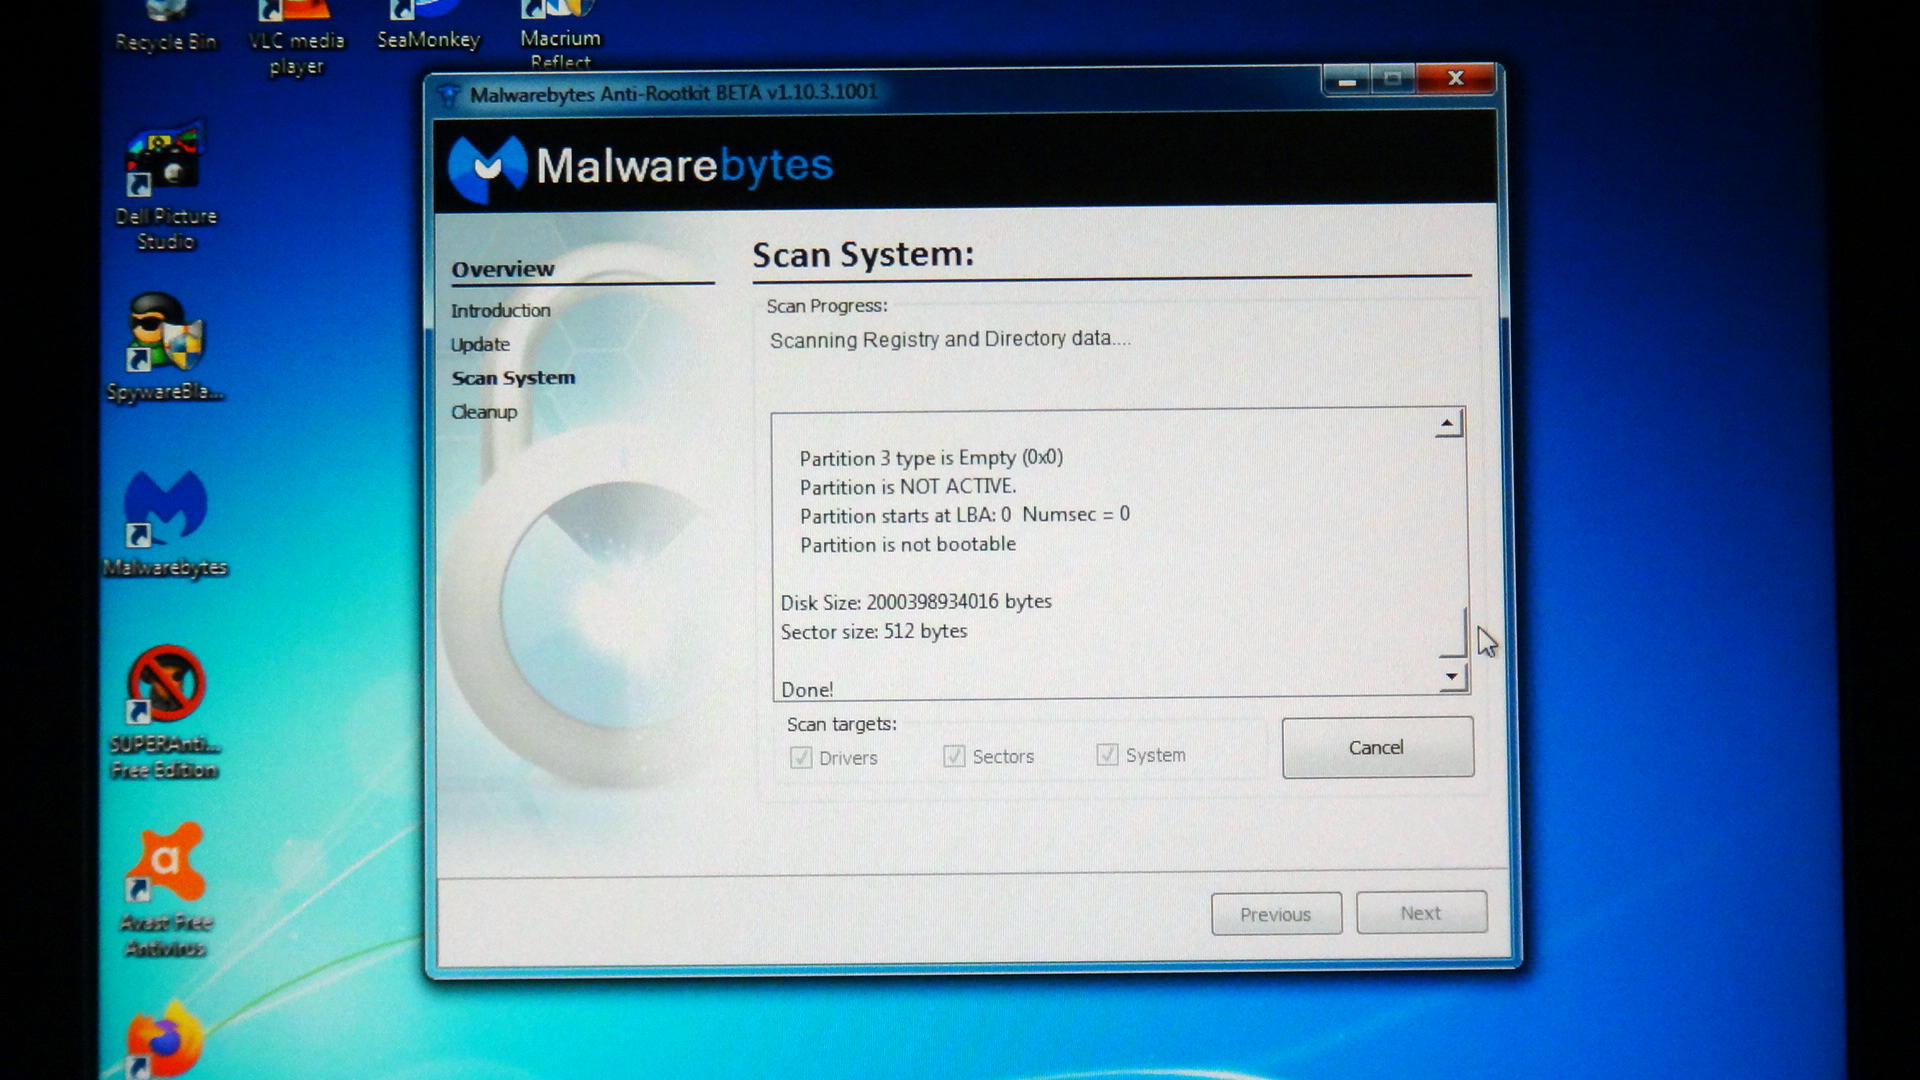
Task: Click scroll up arrow in scan log
Action: pyautogui.click(x=1448, y=424)
